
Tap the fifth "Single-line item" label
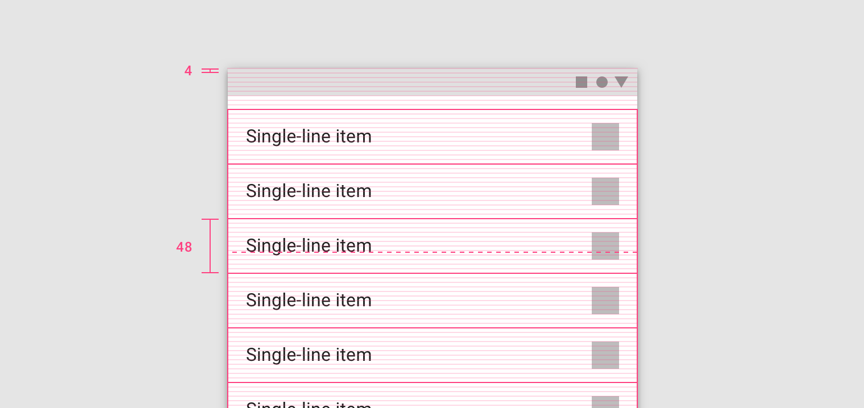click(308, 355)
